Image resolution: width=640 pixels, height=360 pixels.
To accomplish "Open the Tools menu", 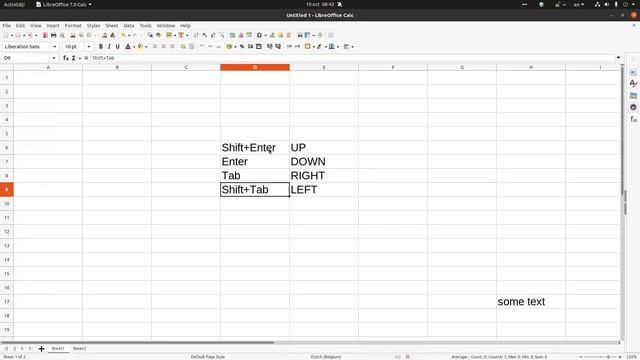I will [x=145, y=25].
